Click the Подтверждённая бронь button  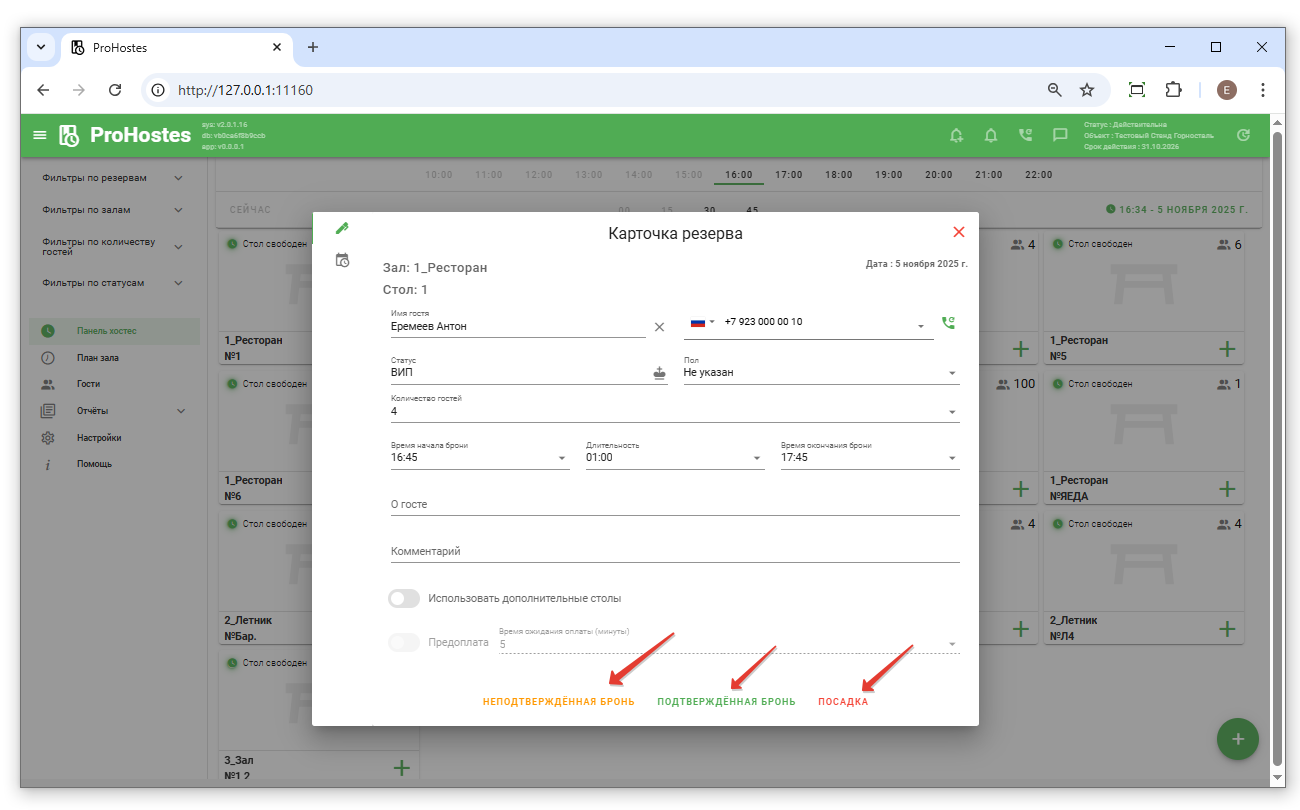pos(726,702)
